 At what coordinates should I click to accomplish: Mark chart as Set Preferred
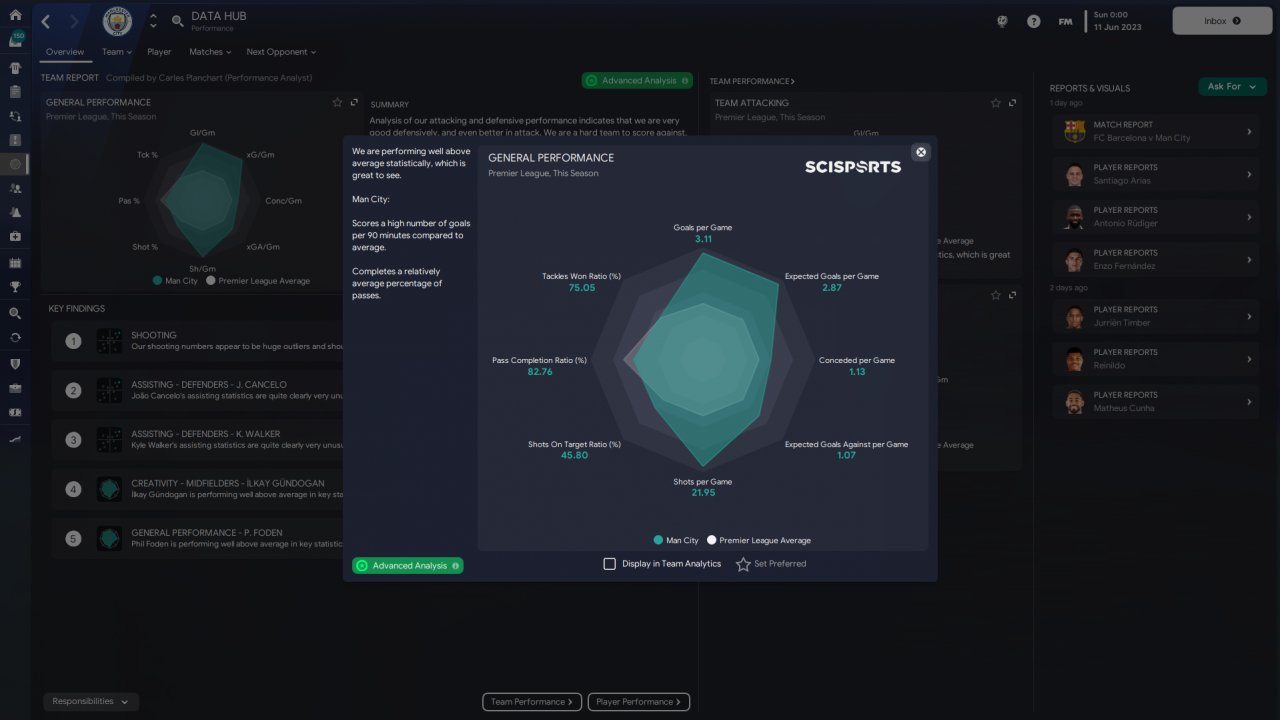[771, 564]
